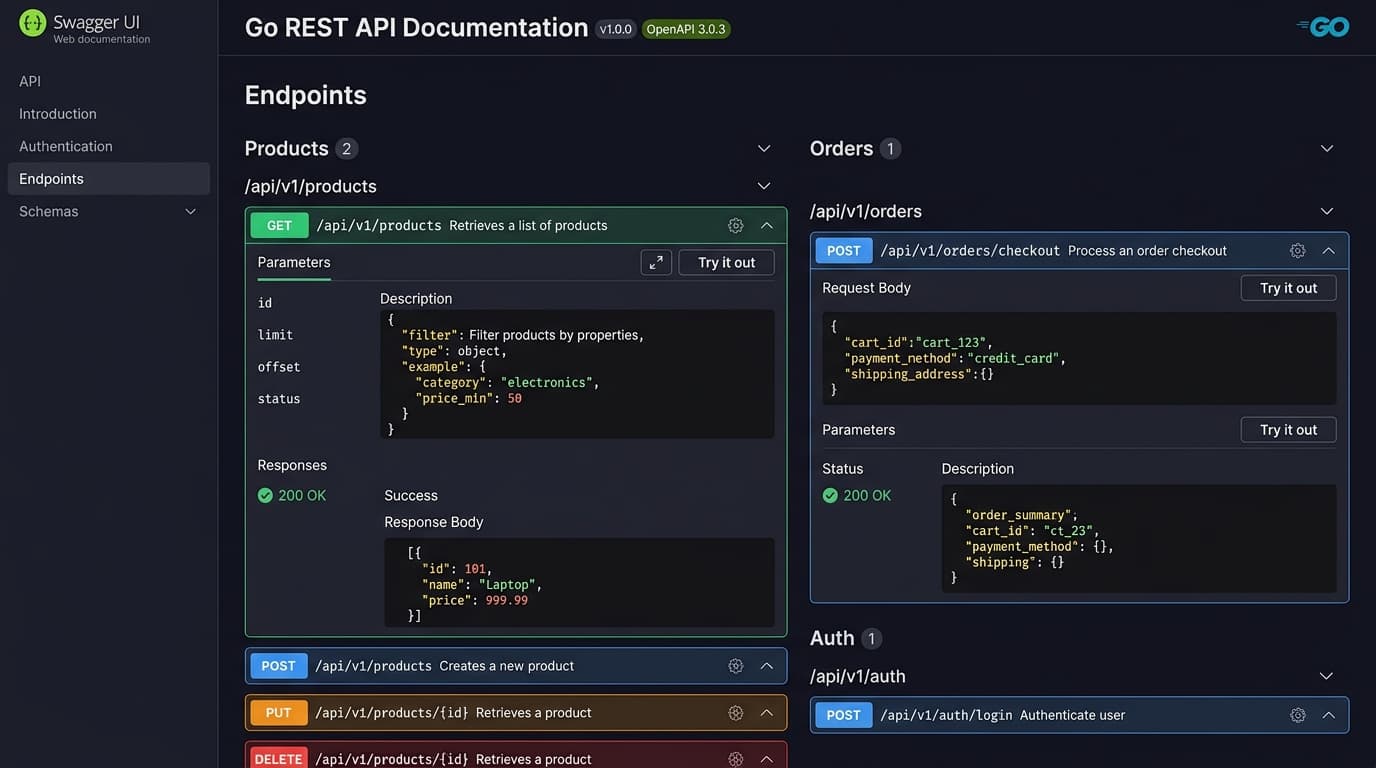Select the id parameter
The image size is (1376, 768).
tap(265, 303)
